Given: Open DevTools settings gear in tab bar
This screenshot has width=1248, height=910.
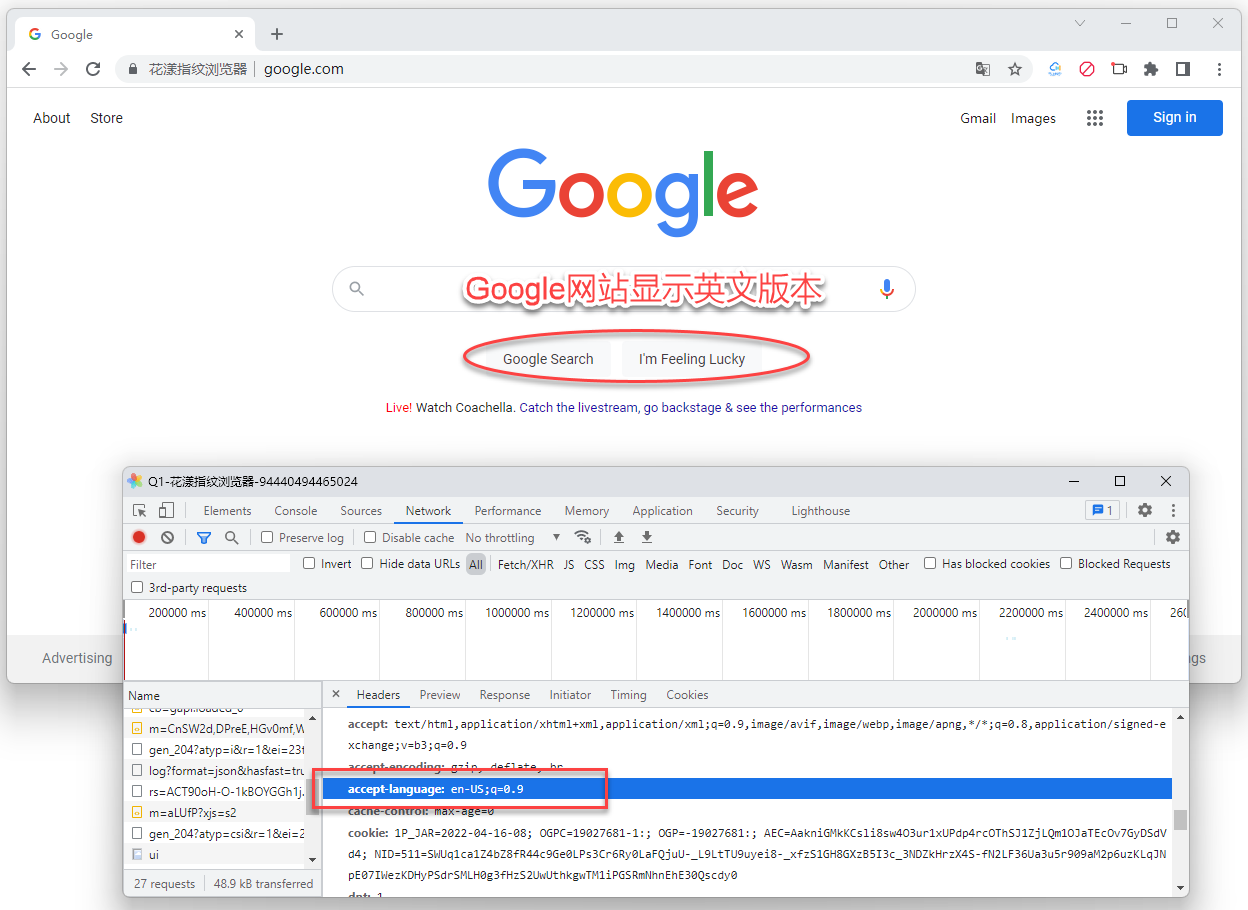Looking at the screenshot, I should pyautogui.click(x=1145, y=510).
